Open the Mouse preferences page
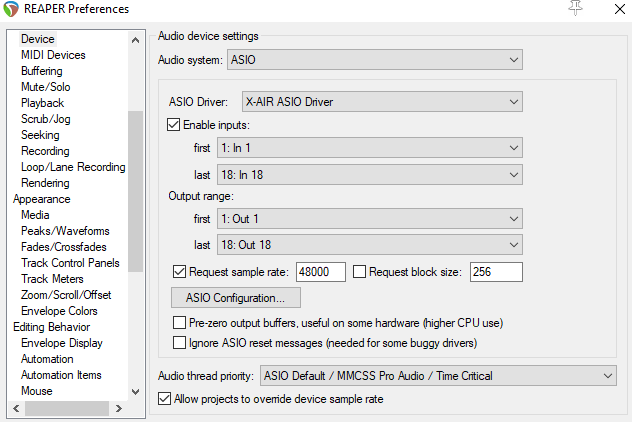 [x=37, y=391]
